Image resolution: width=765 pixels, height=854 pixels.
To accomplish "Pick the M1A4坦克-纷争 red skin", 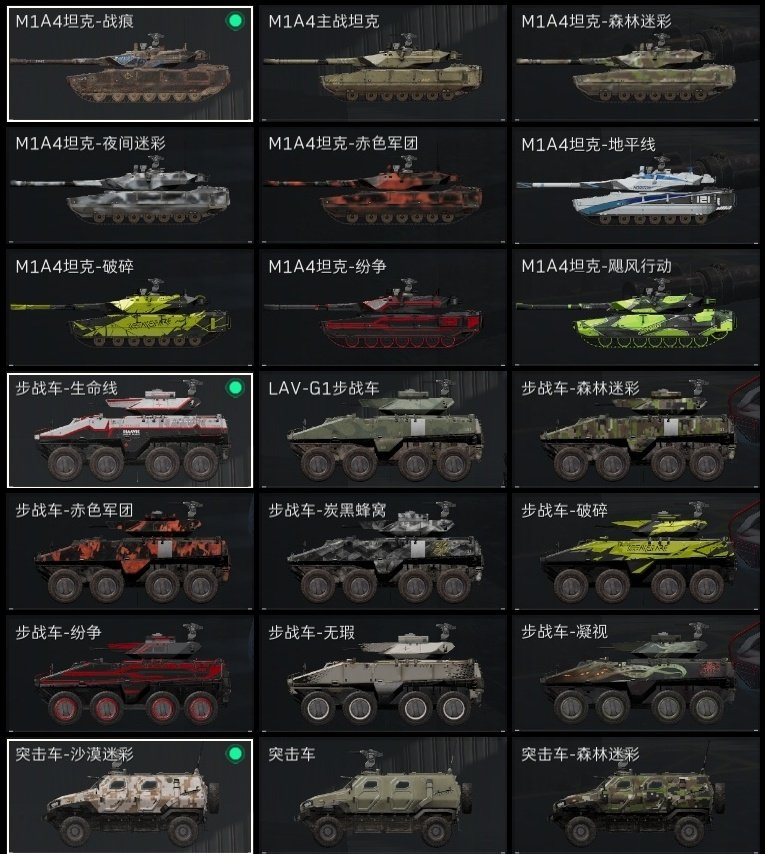I will (383, 308).
